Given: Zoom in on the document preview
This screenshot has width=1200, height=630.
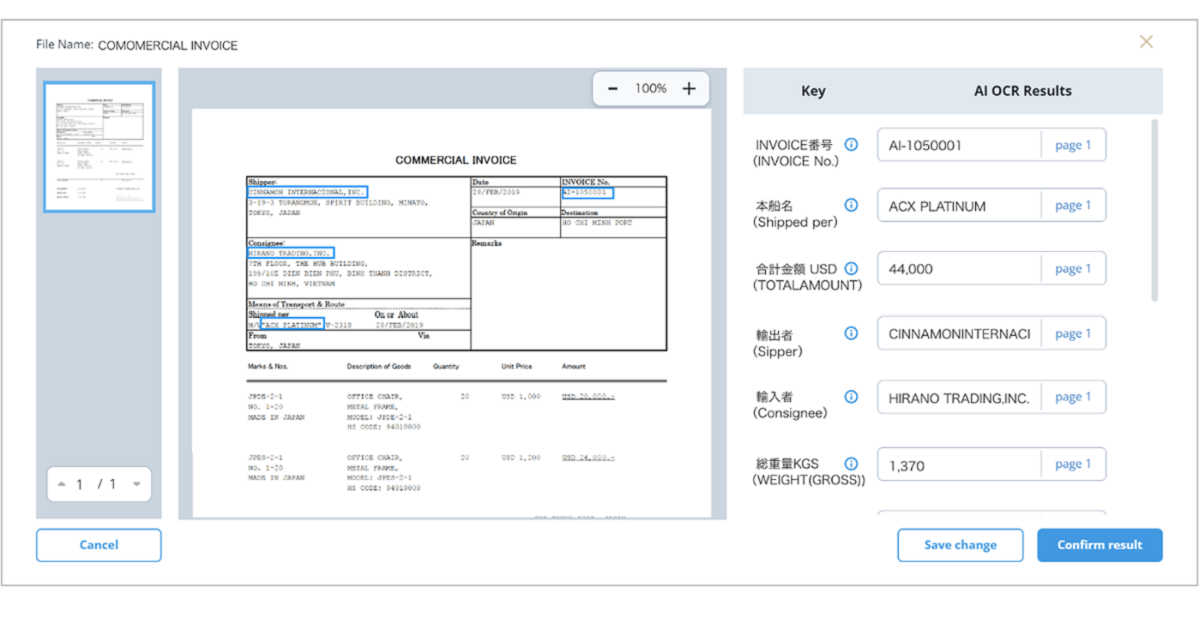Looking at the screenshot, I should point(688,88).
